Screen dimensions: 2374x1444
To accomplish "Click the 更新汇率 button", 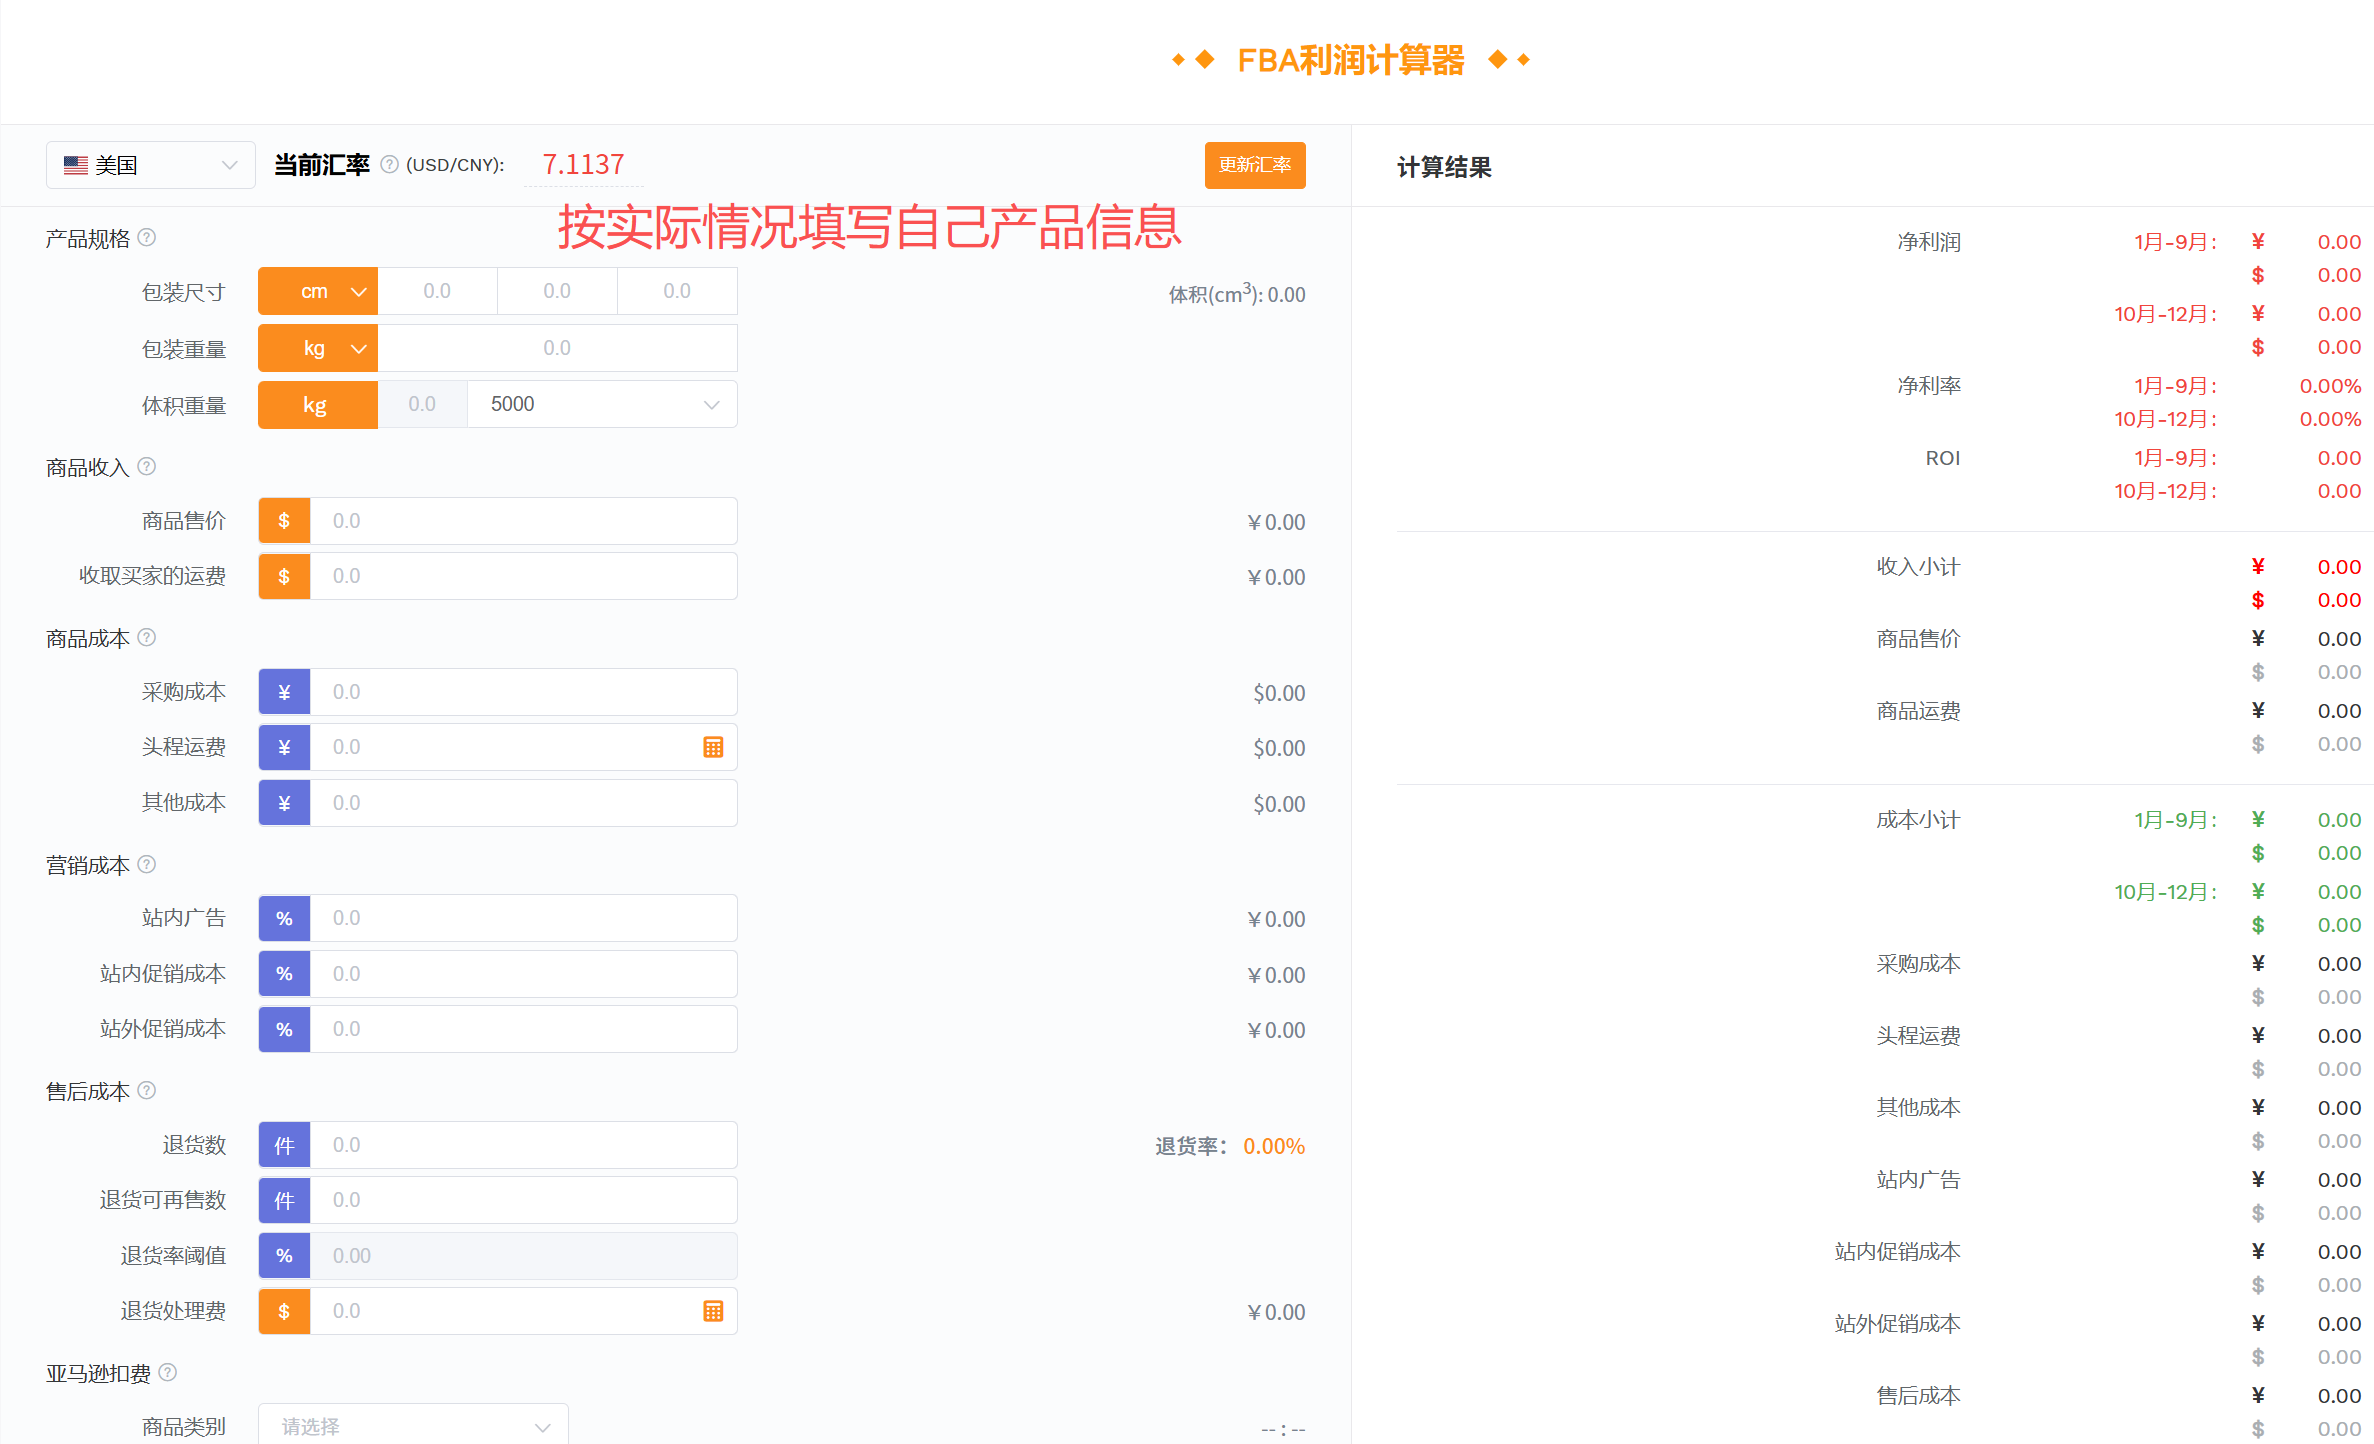I will pyautogui.click(x=1254, y=165).
